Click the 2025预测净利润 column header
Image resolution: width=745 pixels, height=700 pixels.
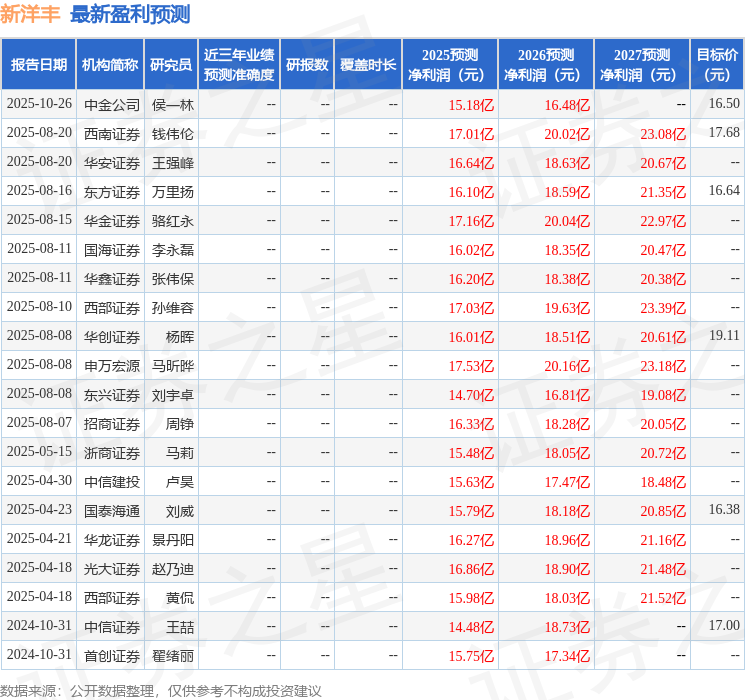(x=450, y=65)
